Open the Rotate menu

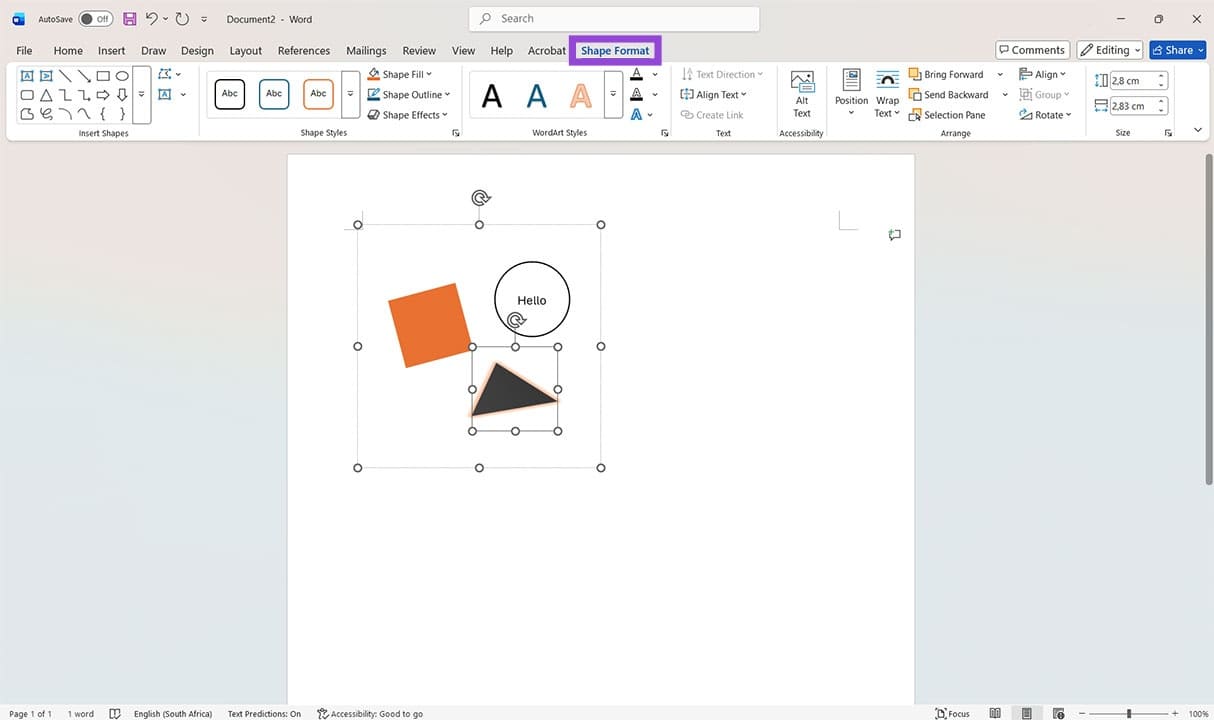point(1047,114)
